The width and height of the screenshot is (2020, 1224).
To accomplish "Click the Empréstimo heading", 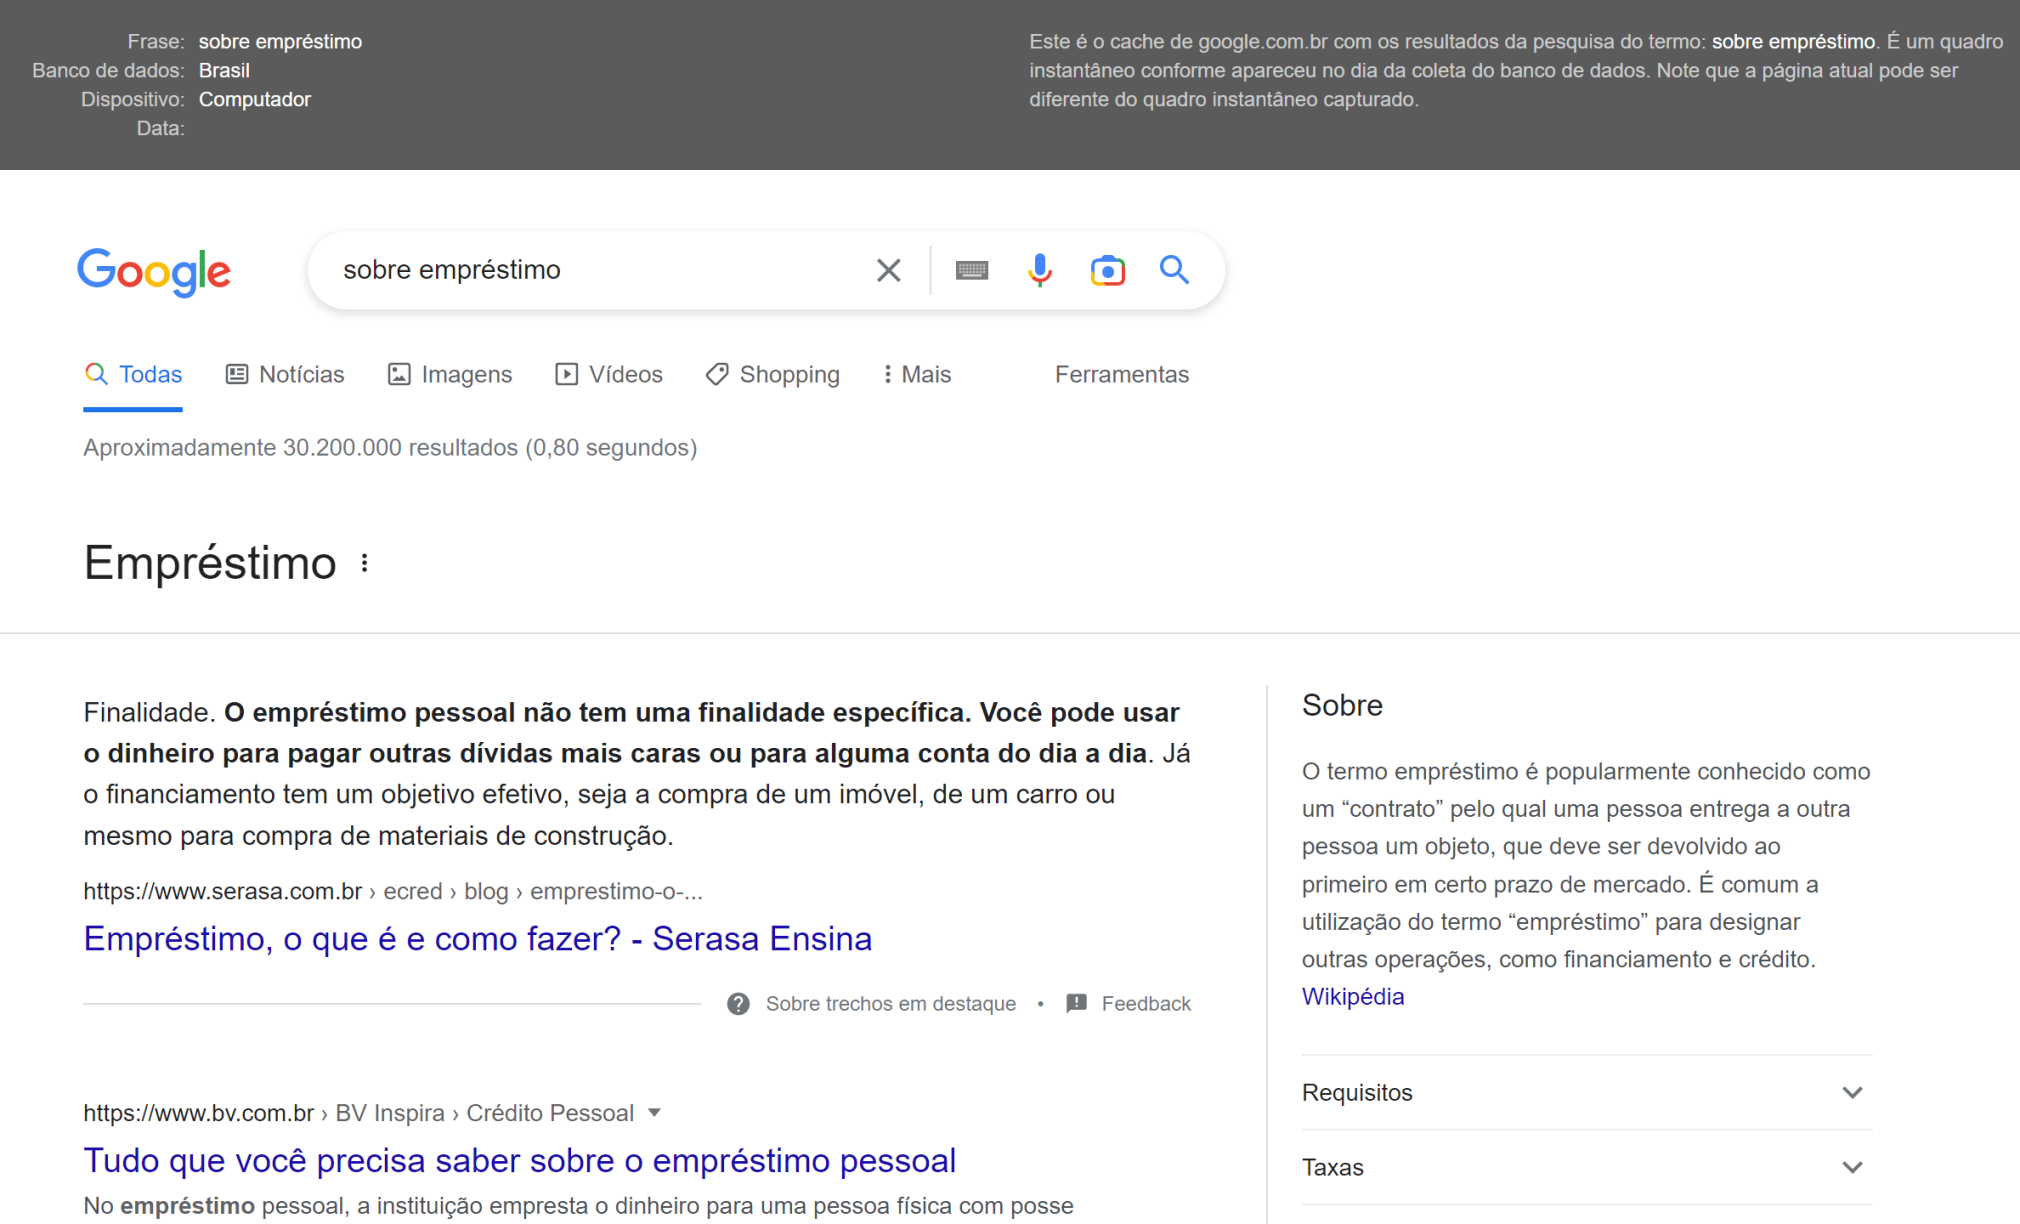I will 210,563.
